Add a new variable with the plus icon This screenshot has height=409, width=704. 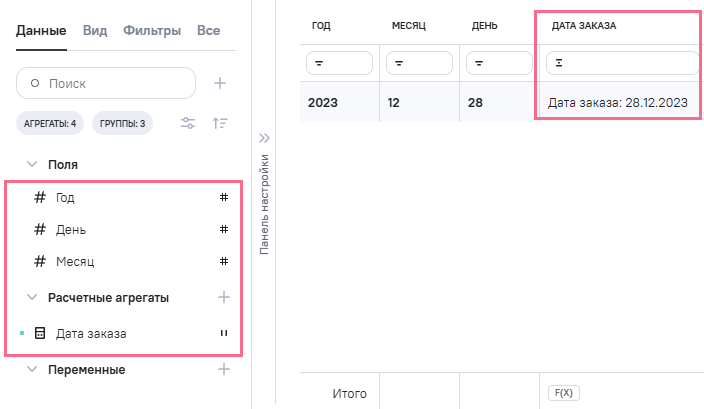[224, 369]
